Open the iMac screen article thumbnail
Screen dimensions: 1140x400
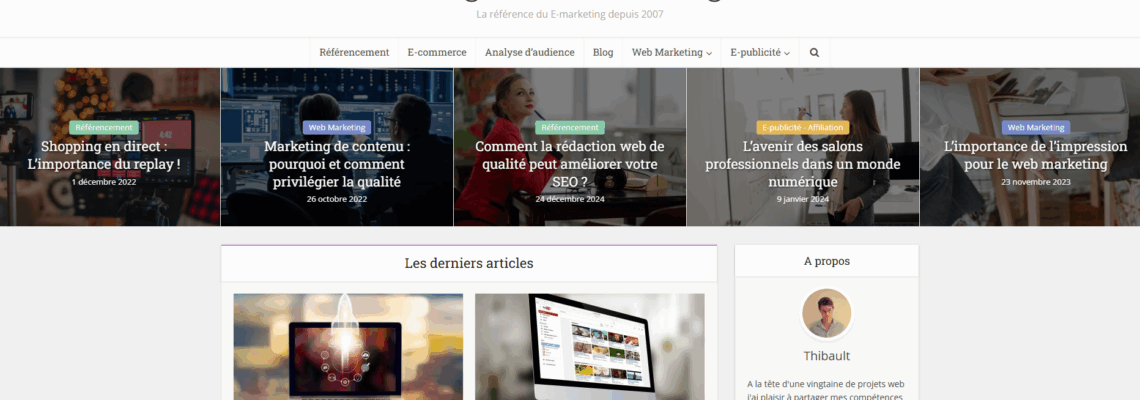589,346
